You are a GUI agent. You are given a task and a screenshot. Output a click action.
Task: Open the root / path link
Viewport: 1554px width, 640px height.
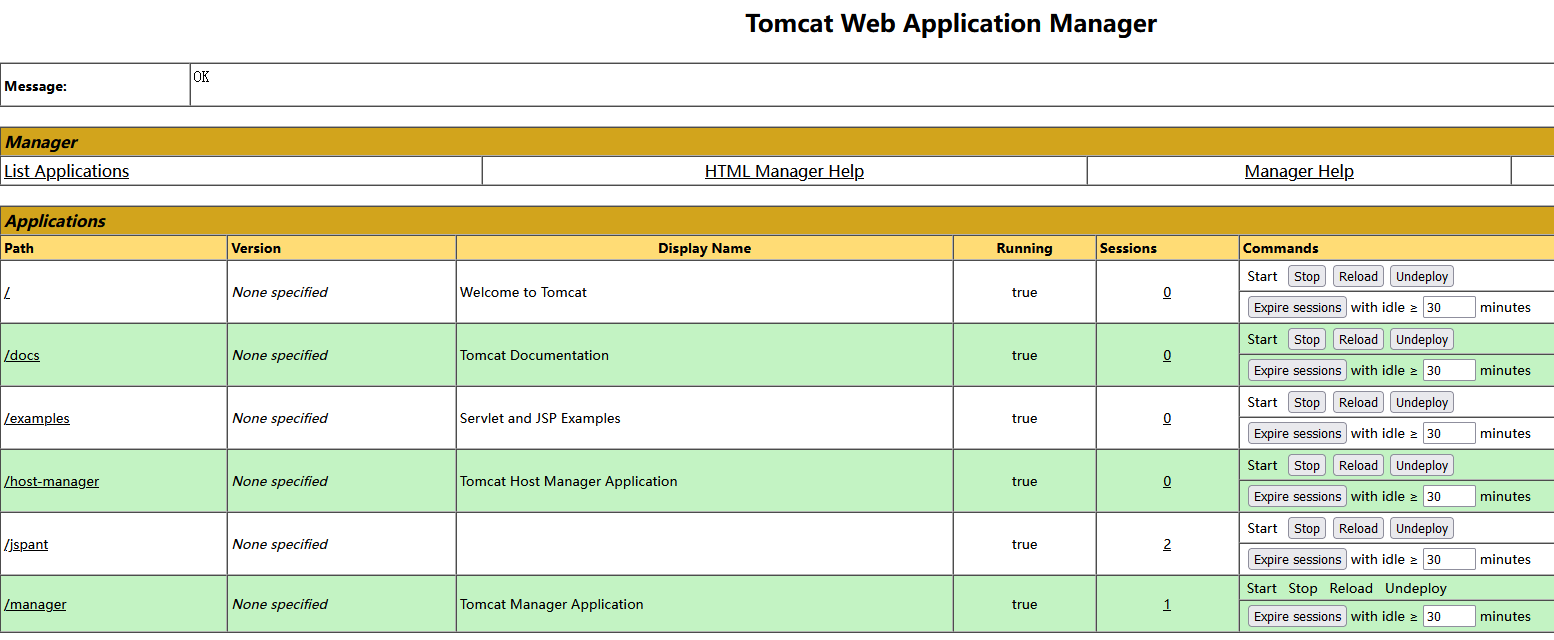7,292
